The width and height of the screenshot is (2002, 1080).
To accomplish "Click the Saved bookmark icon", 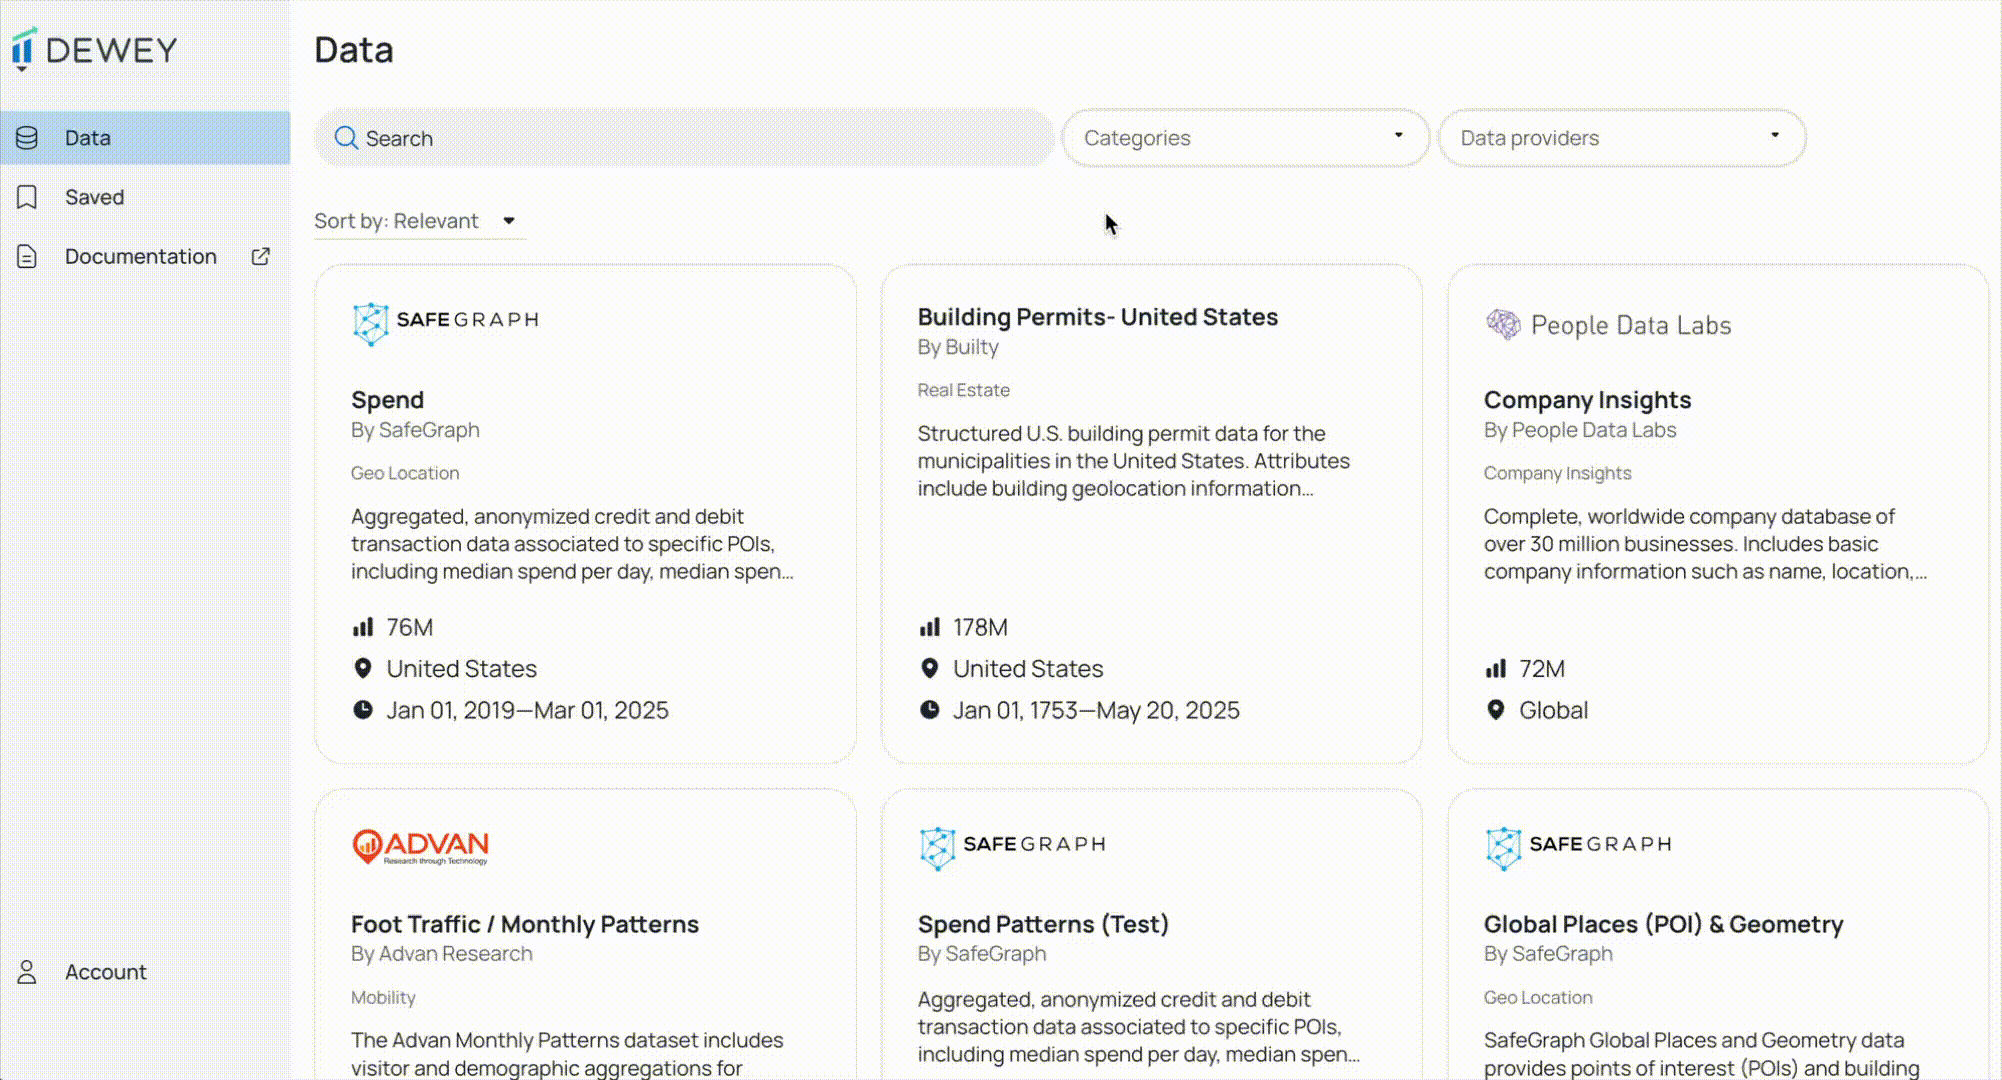I will 27,197.
